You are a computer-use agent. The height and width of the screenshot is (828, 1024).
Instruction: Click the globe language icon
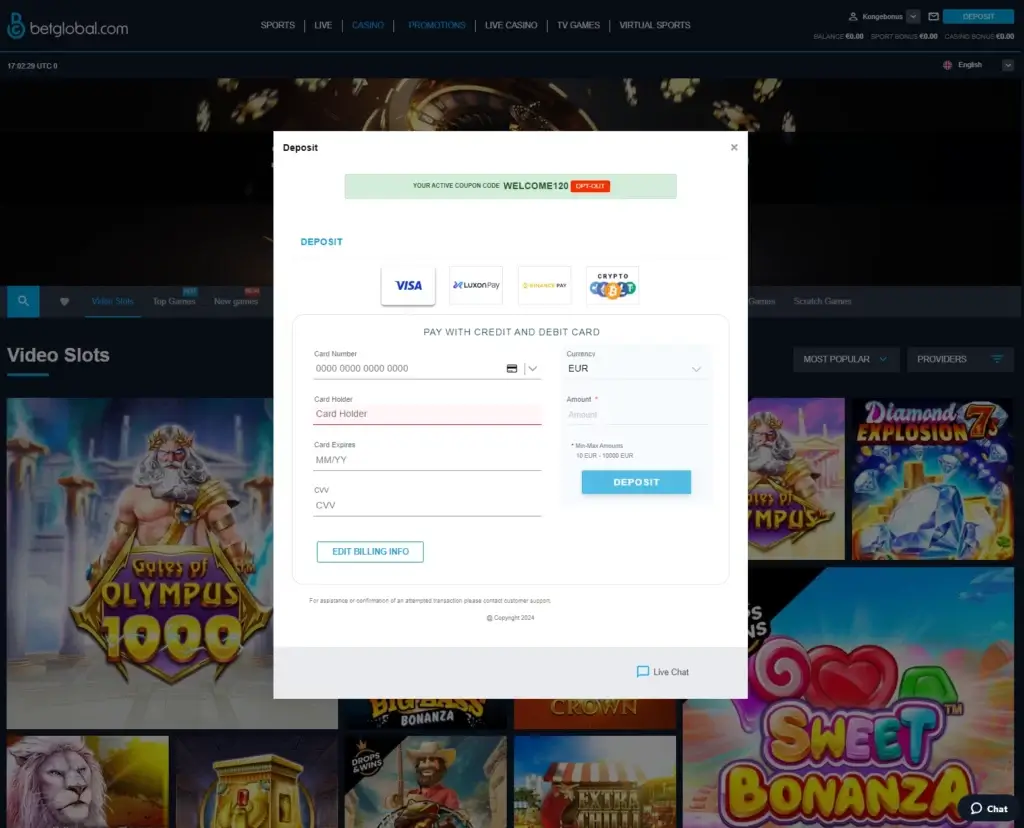click(x=948, y=65)
